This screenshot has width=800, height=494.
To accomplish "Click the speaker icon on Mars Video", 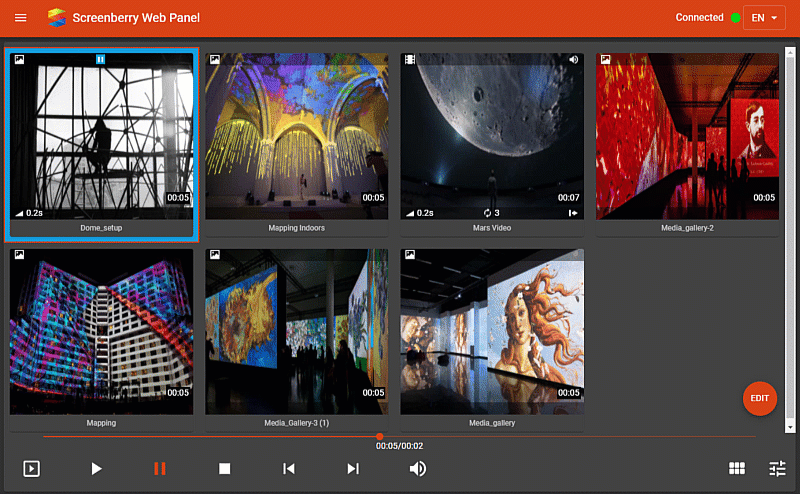I will coord(574,60).
